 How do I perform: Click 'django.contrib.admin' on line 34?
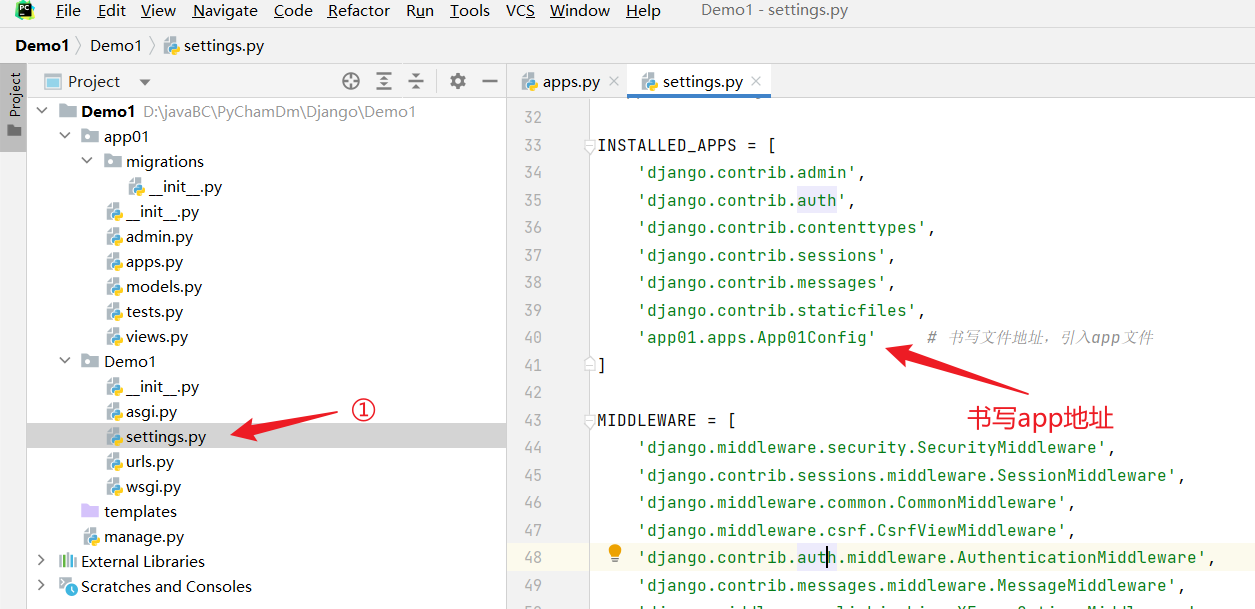point(747,172)
